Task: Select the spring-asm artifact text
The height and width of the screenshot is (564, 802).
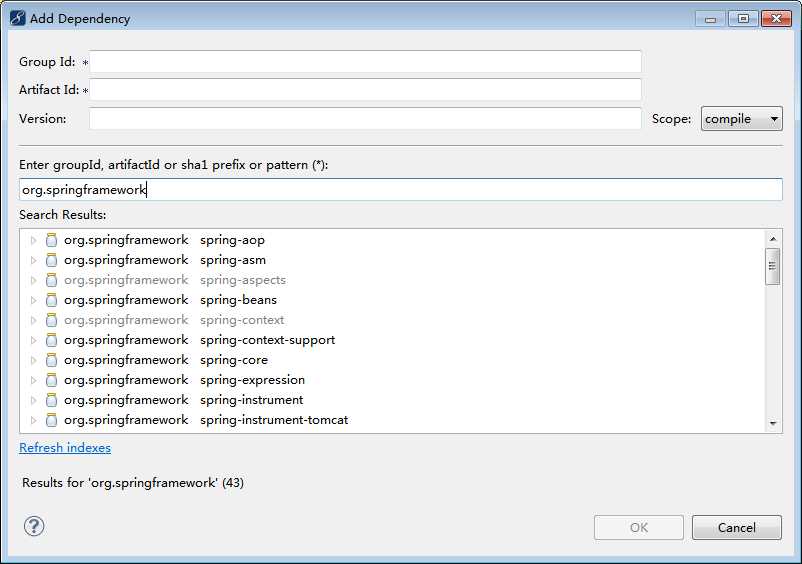Action: pos(233,260)
